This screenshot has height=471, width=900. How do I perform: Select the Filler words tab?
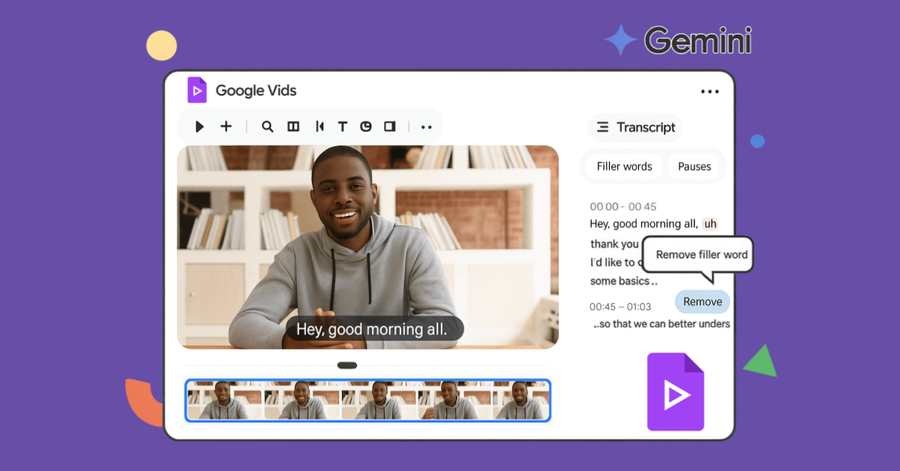pyautogui.click(x=624, y=166)
